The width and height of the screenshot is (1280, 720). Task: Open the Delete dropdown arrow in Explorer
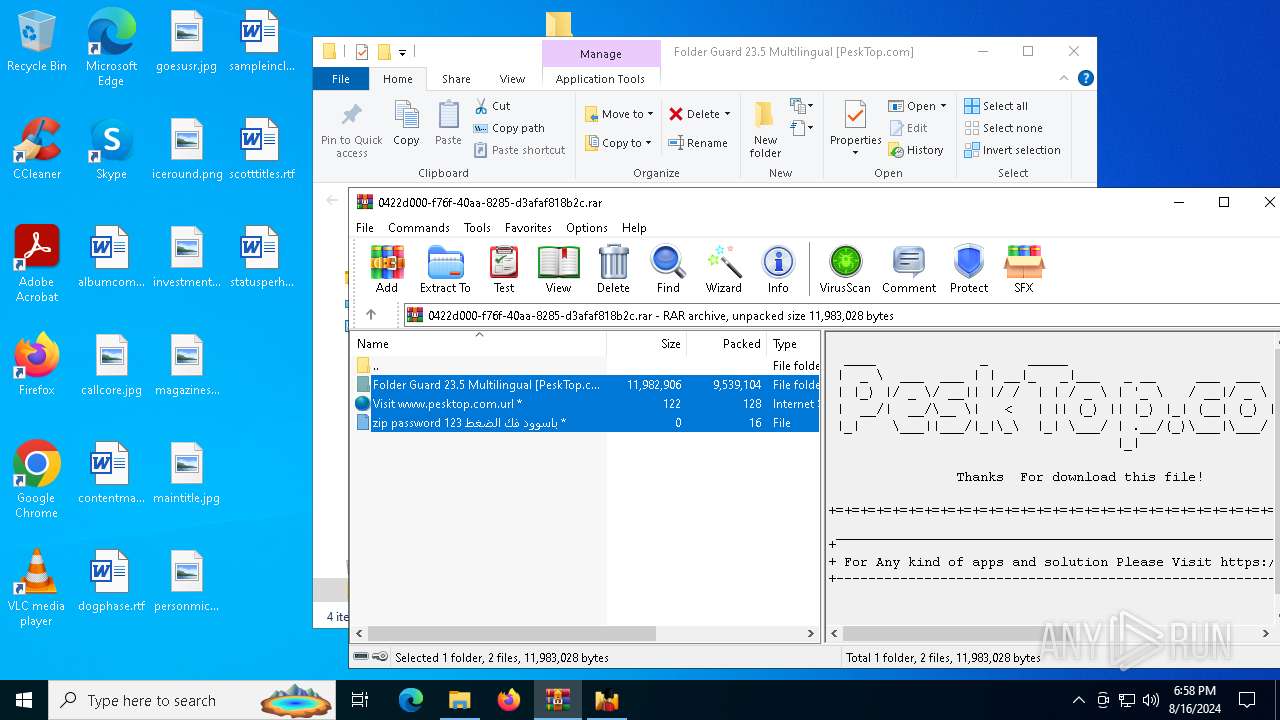pyautogui.click(x=727, y=114)
